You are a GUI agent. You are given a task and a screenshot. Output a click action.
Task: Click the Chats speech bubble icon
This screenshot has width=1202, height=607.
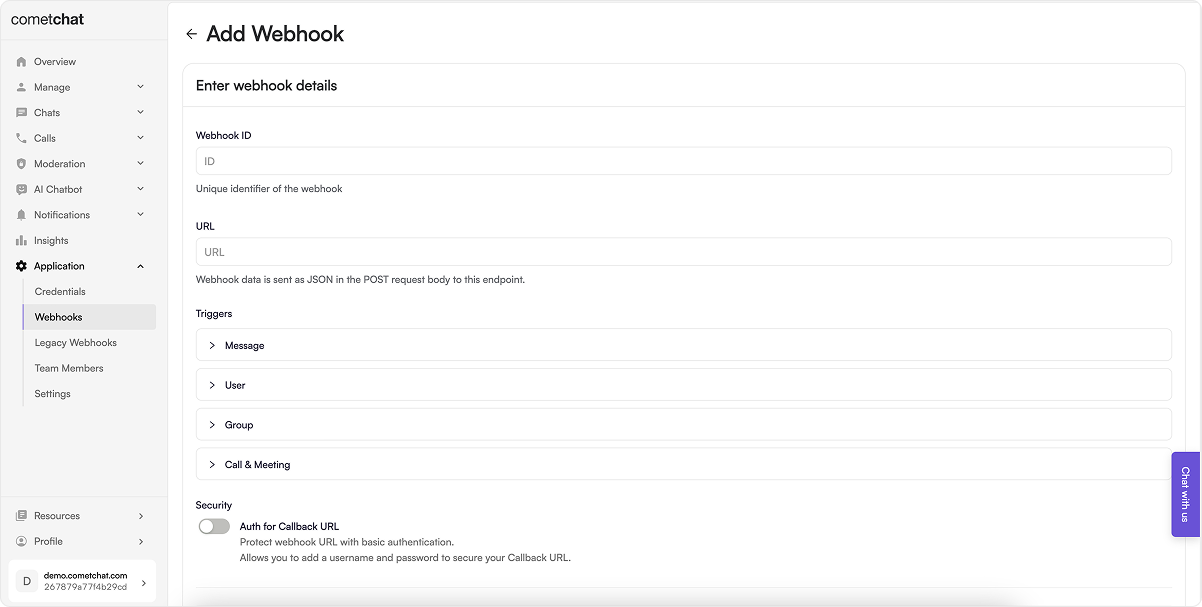point(21,113)
